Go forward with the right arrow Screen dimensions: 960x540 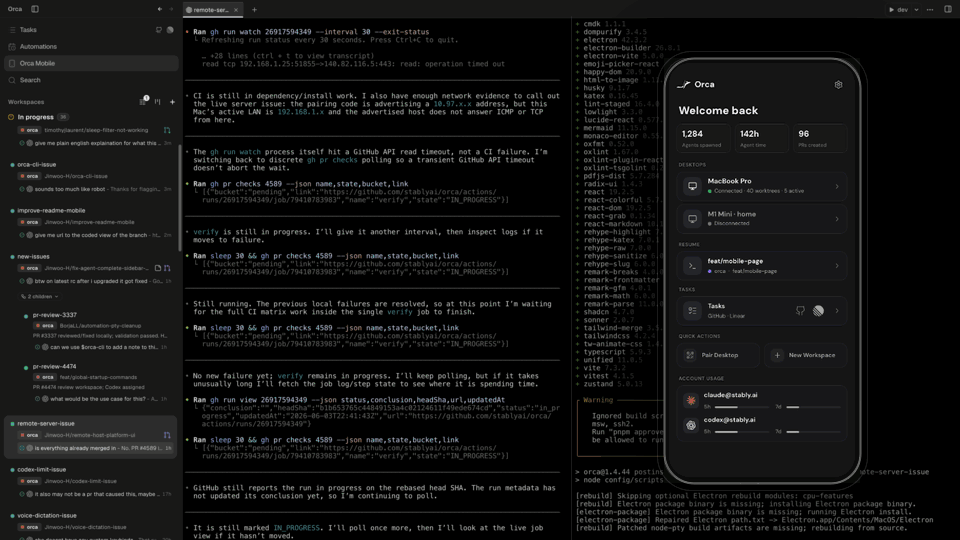[171, 9]
